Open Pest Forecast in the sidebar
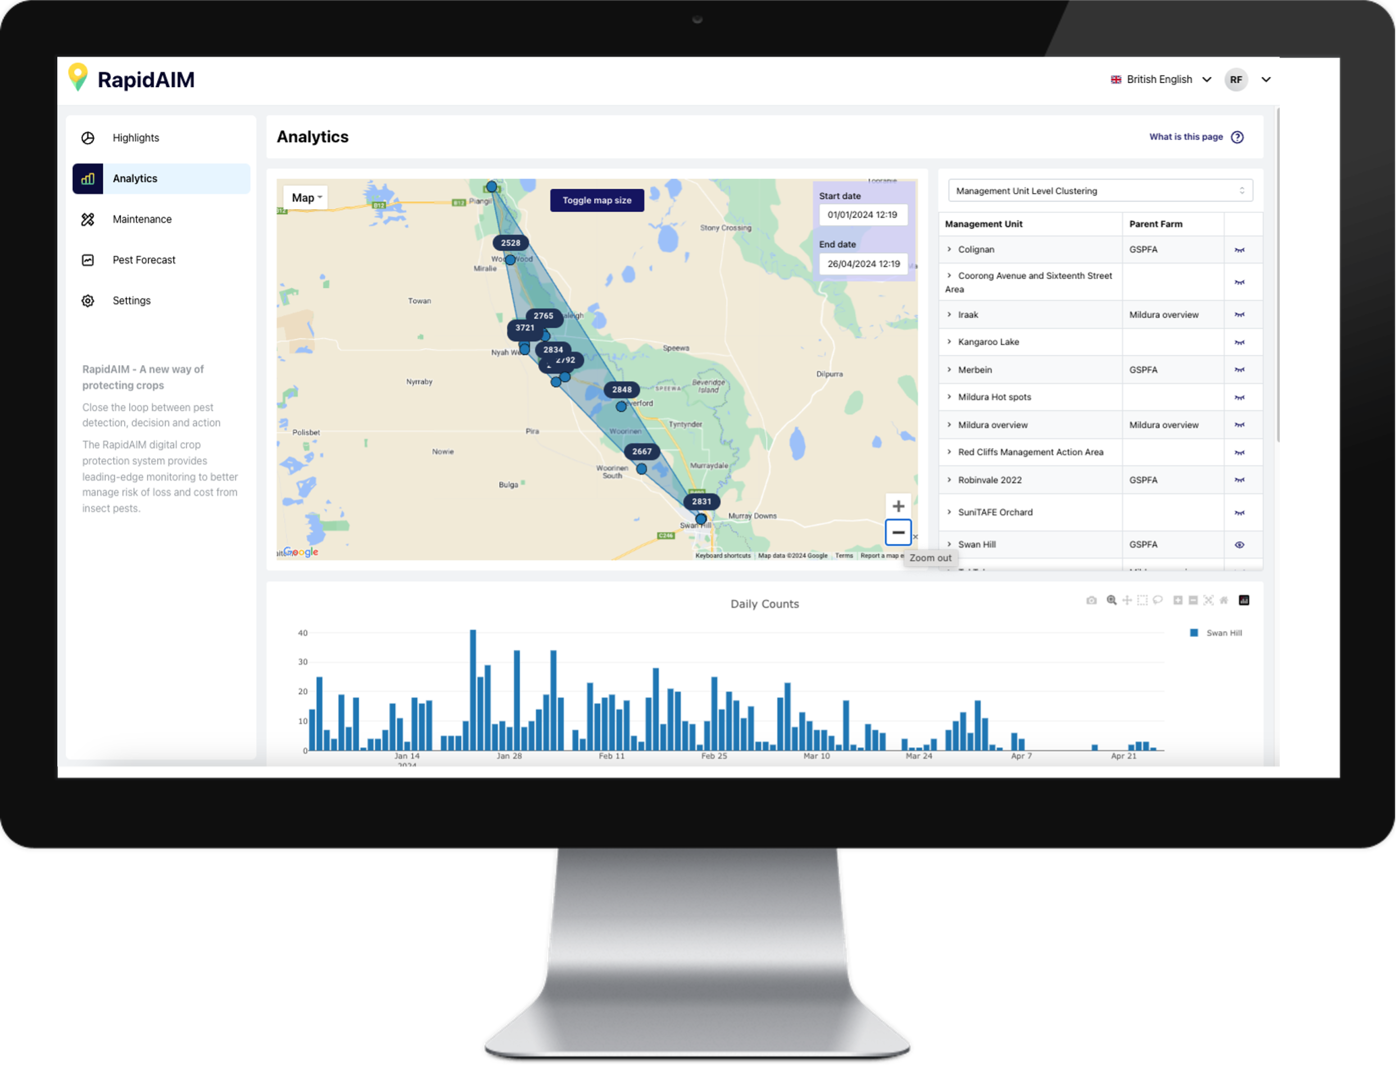Viewport: 1400px width, 1066px height. [143, 260]
